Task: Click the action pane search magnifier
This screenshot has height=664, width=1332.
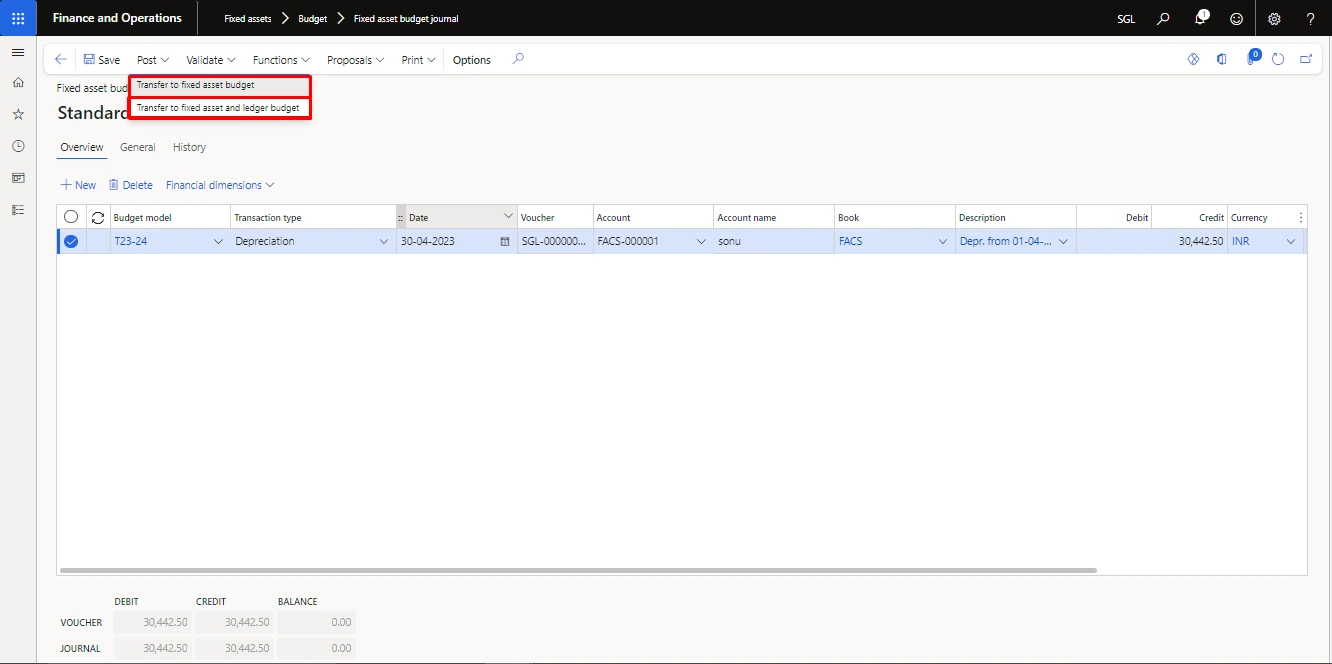Action: tap(518, 59)
